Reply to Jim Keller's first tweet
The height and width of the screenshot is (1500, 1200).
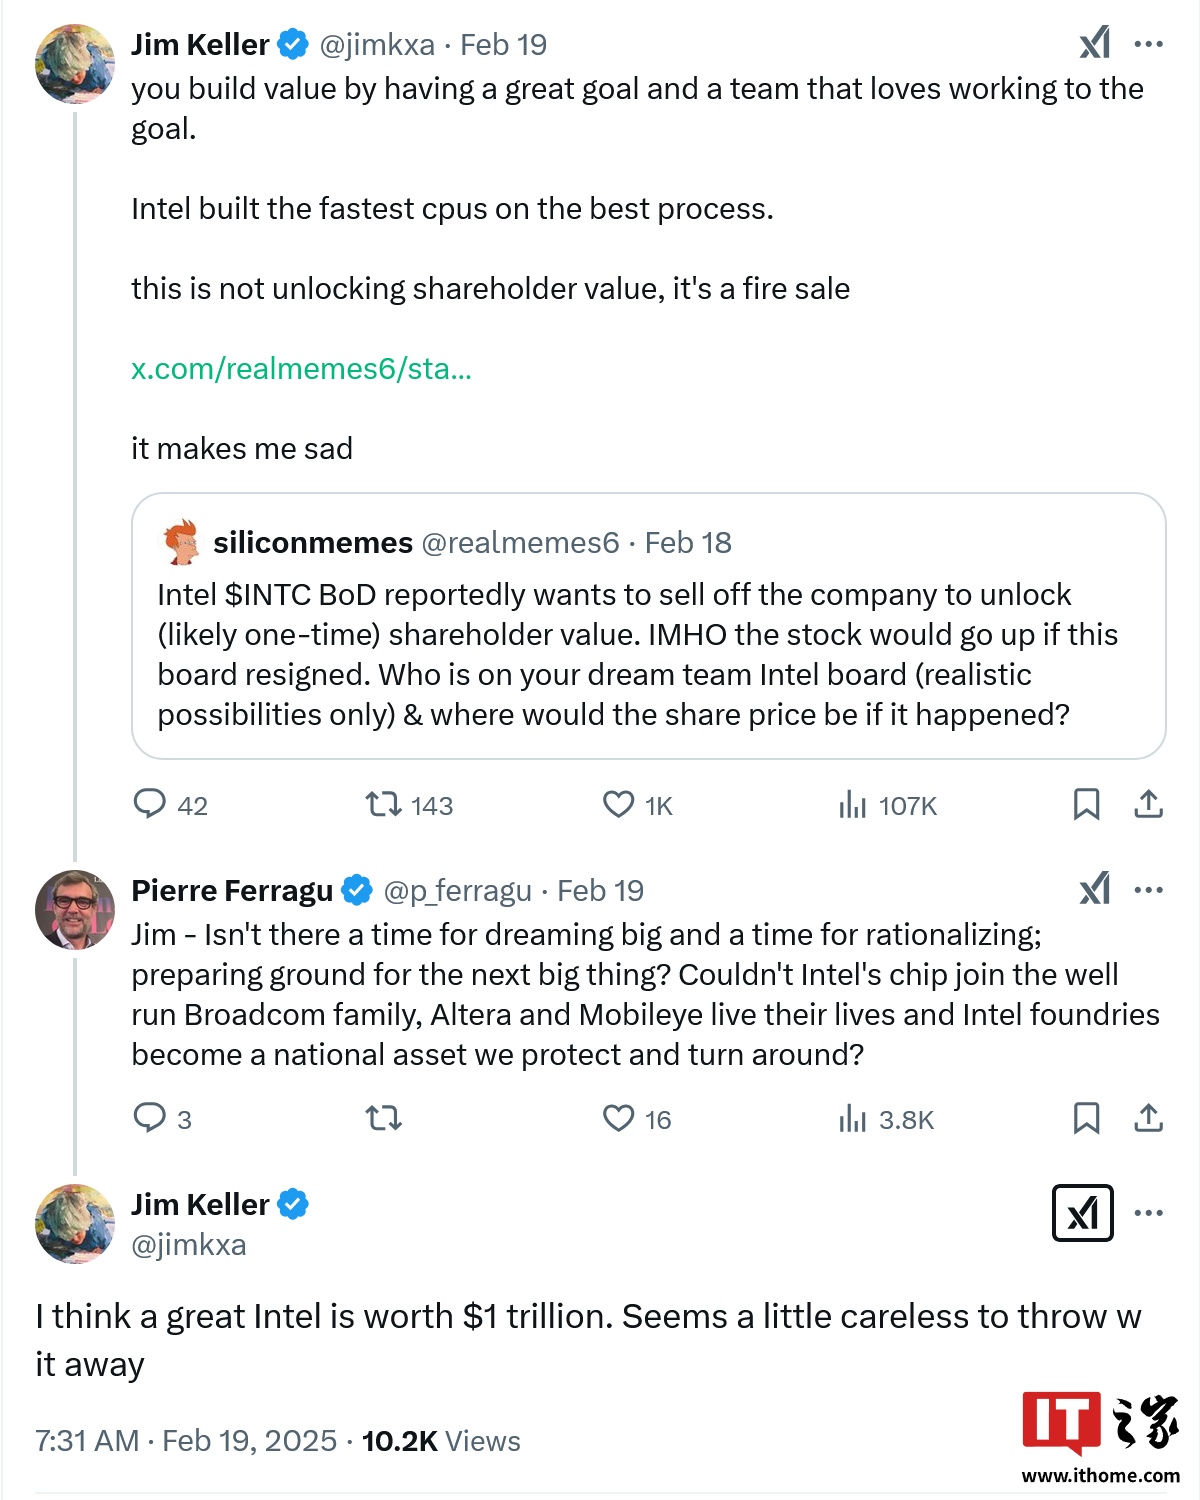(x=150, y=804)
